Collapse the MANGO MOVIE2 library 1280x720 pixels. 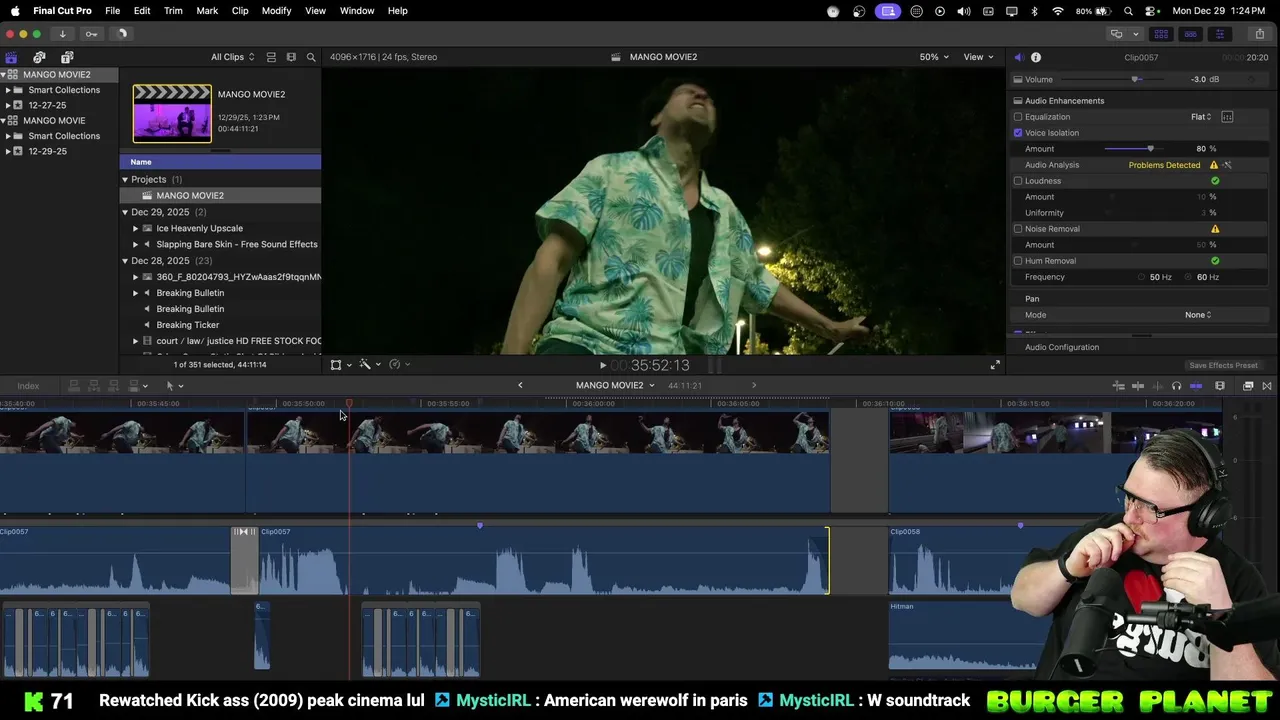[4, 75]
